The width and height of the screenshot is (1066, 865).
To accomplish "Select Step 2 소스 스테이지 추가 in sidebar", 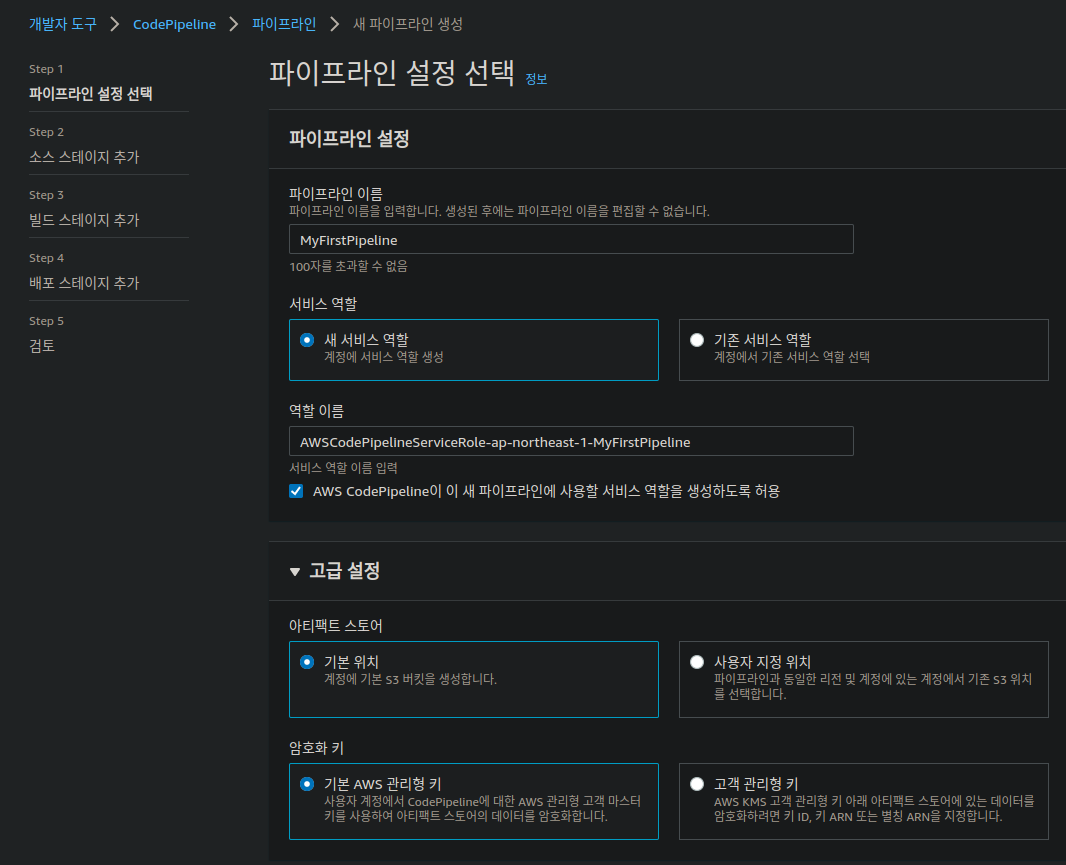I will pos(84,157).
